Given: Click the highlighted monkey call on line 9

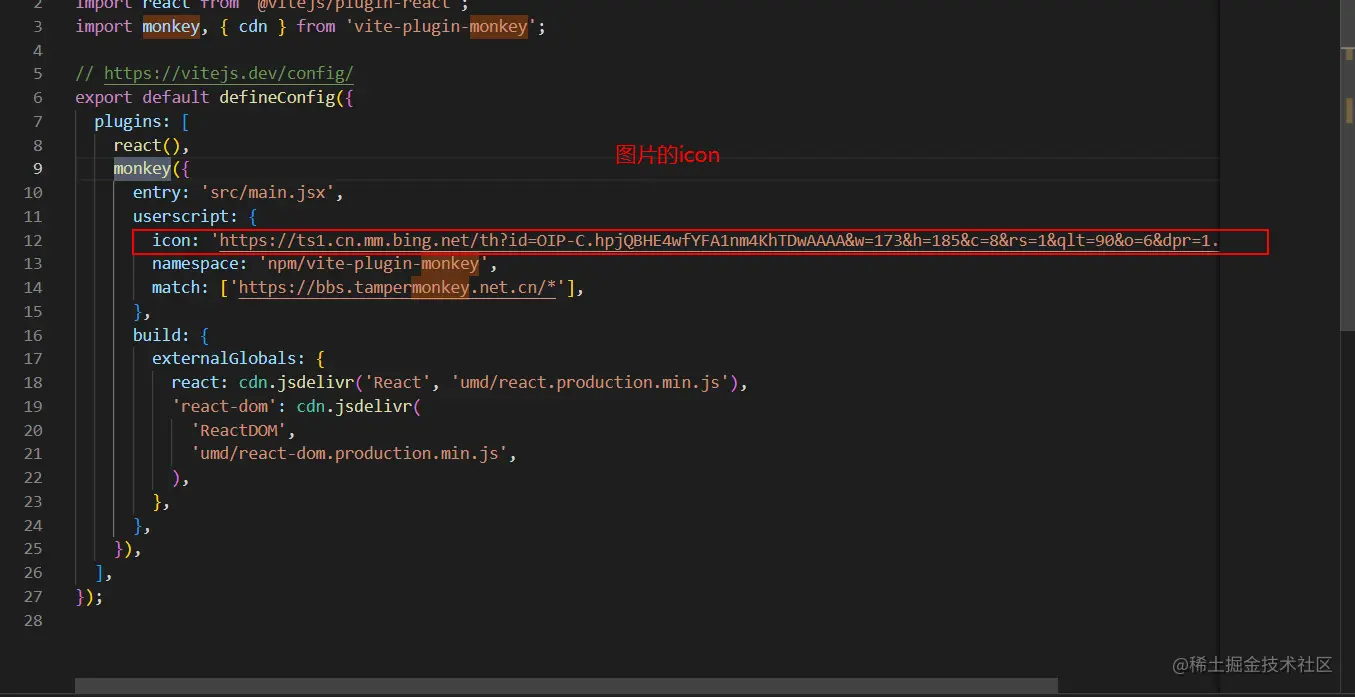Looking at the screenshot, I should tap(142, 169).
